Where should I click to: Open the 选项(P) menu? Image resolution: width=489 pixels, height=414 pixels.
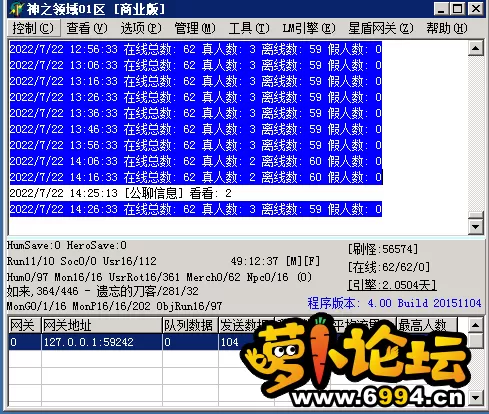(141, 28)
